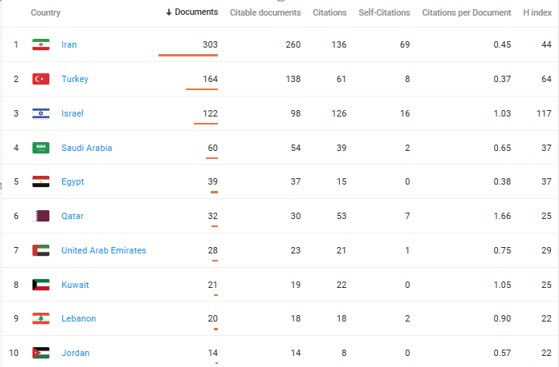Sort by the Citations column header
Viewport: 559px width, 367px height.
(x=329, y=12)
